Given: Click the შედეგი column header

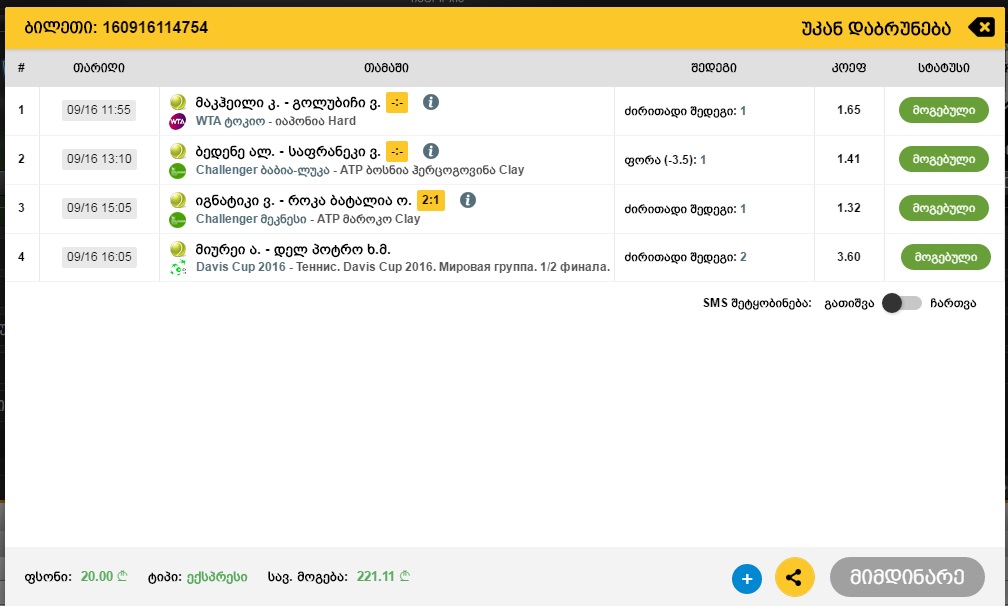Looking at the screenshot, I should coord(714,67).
